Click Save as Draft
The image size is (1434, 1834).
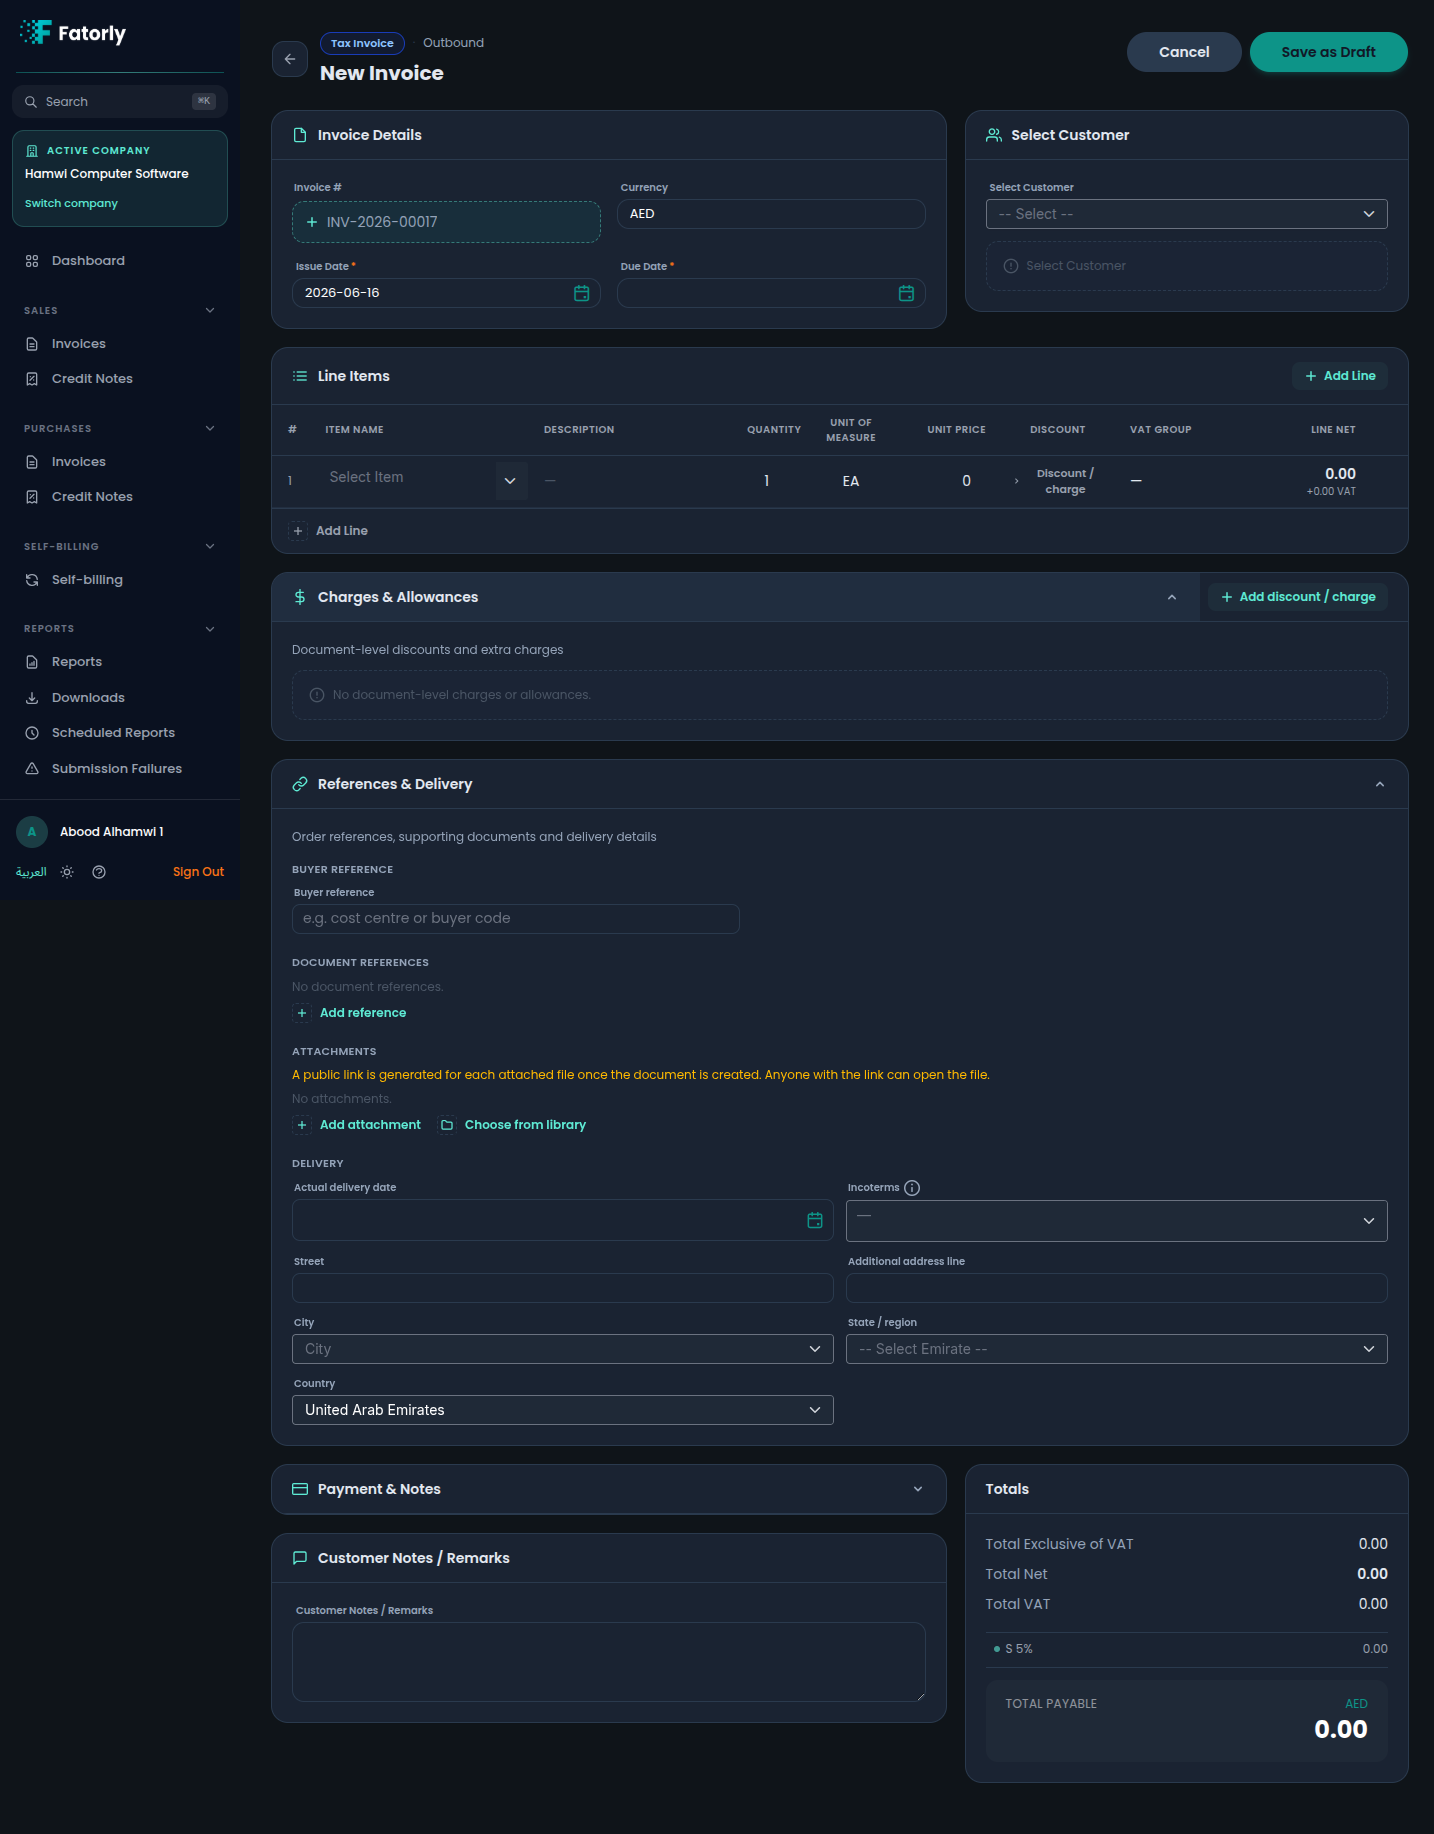click(x=1328, y=52)
